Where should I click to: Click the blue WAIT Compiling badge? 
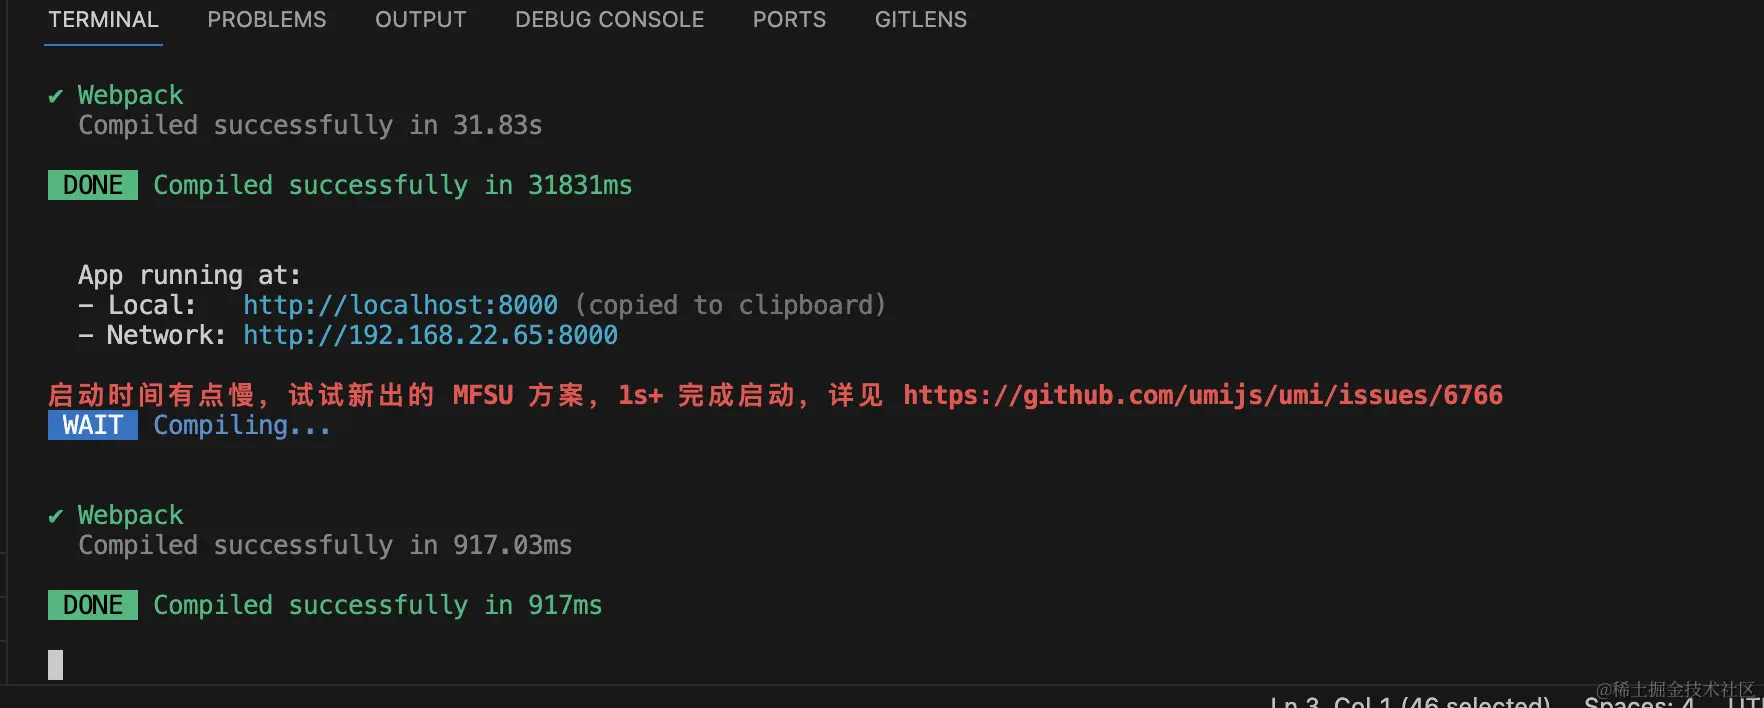[92, 425]
